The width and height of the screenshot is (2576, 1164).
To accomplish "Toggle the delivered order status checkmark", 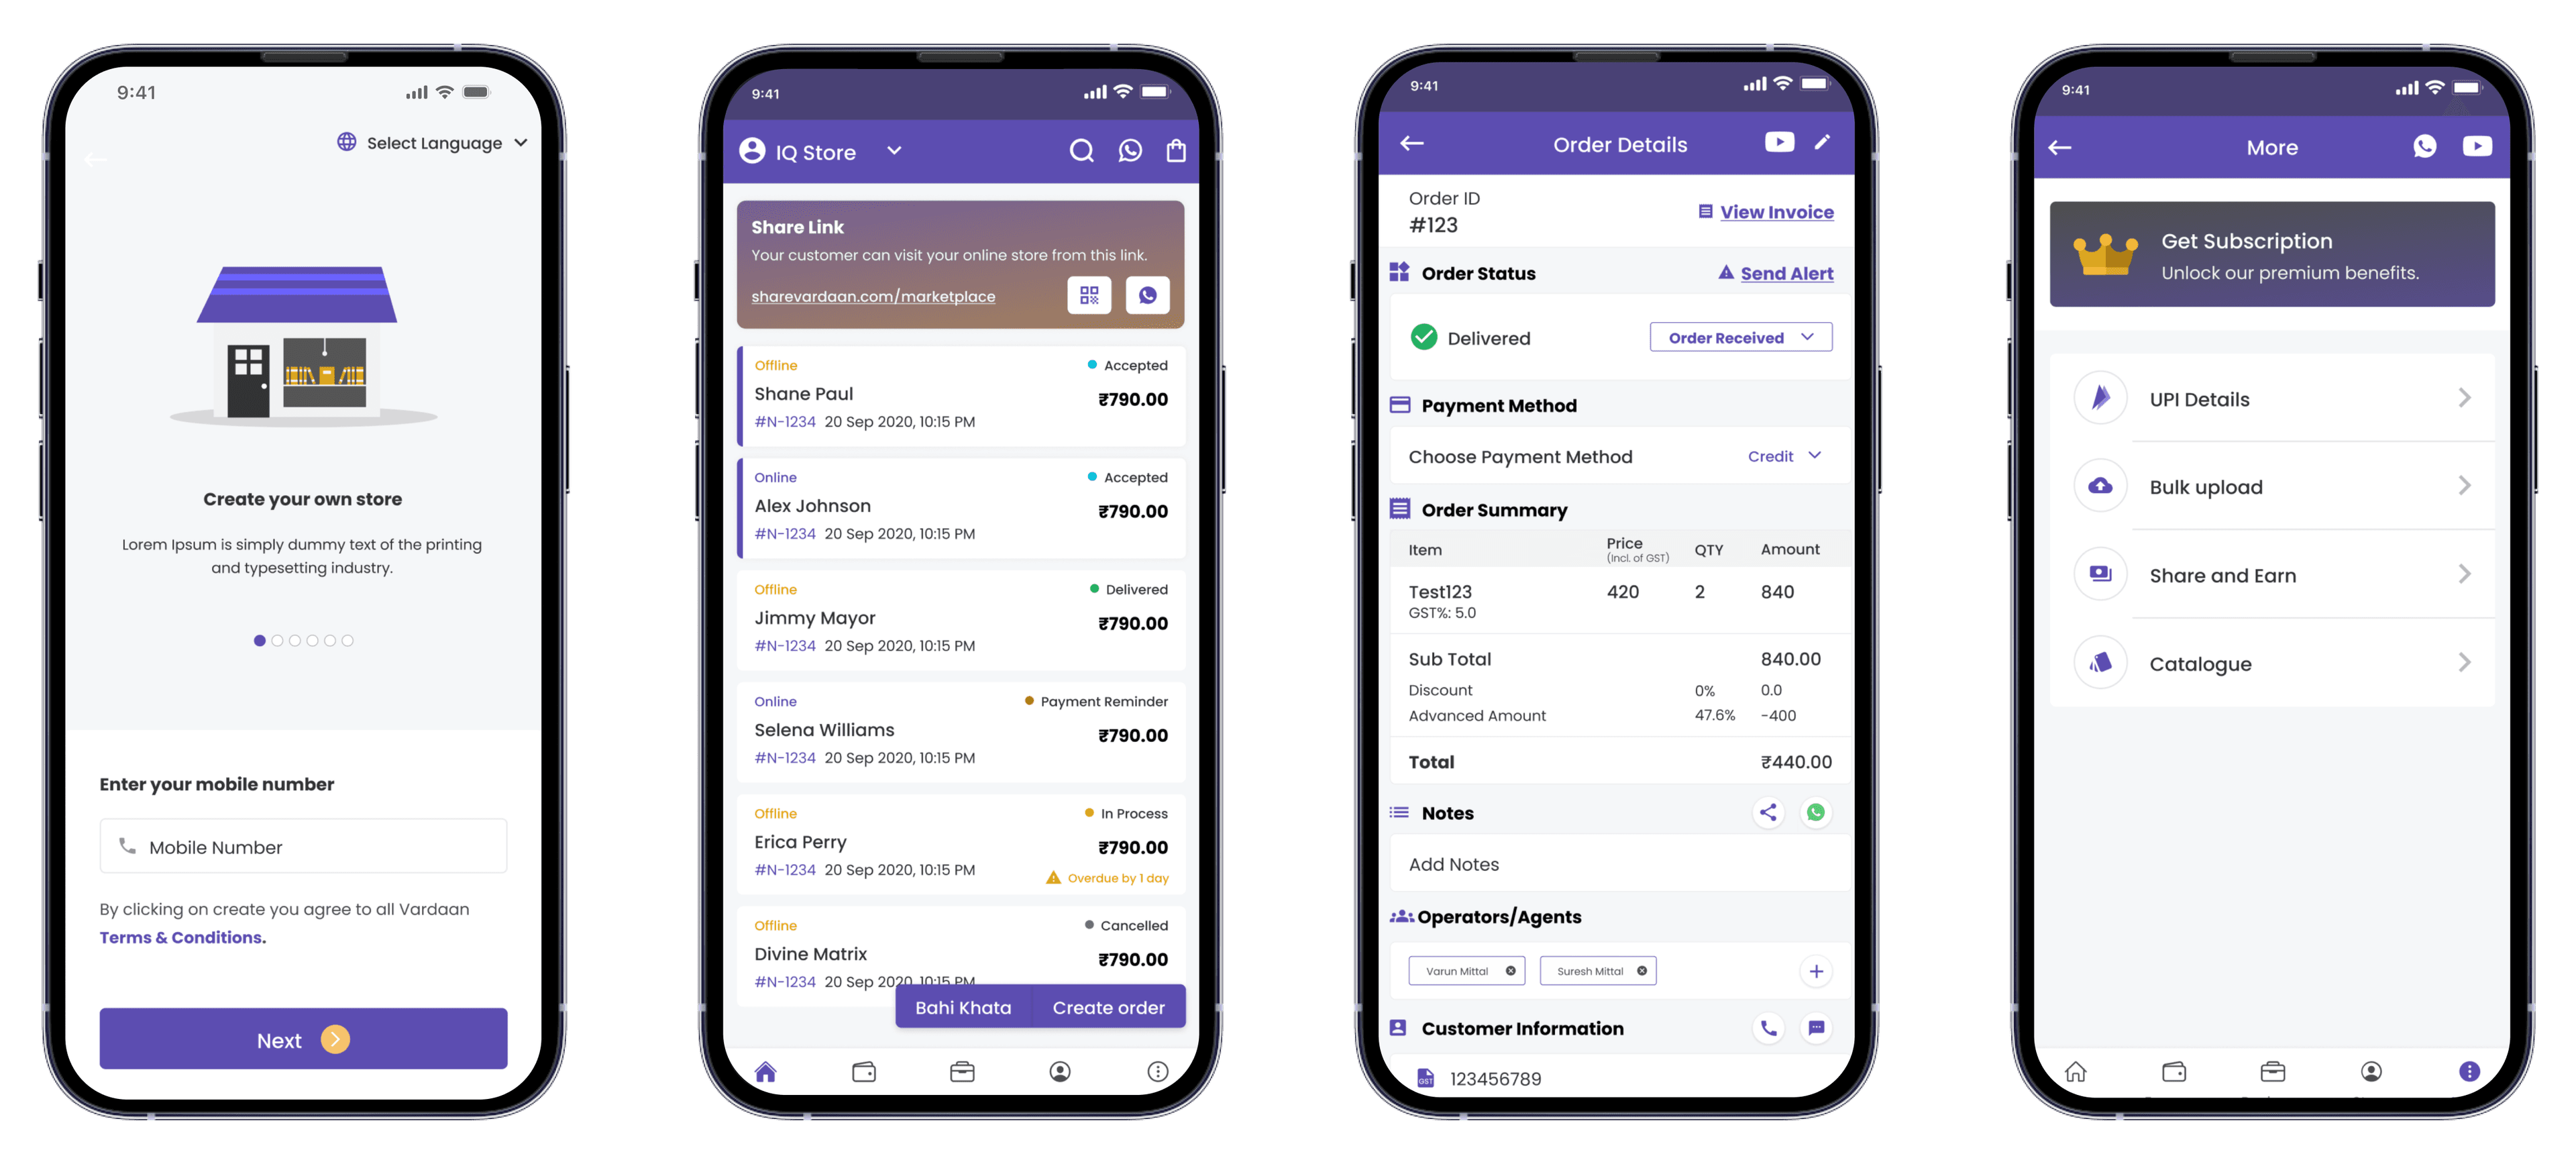I will pos(1423,335).
